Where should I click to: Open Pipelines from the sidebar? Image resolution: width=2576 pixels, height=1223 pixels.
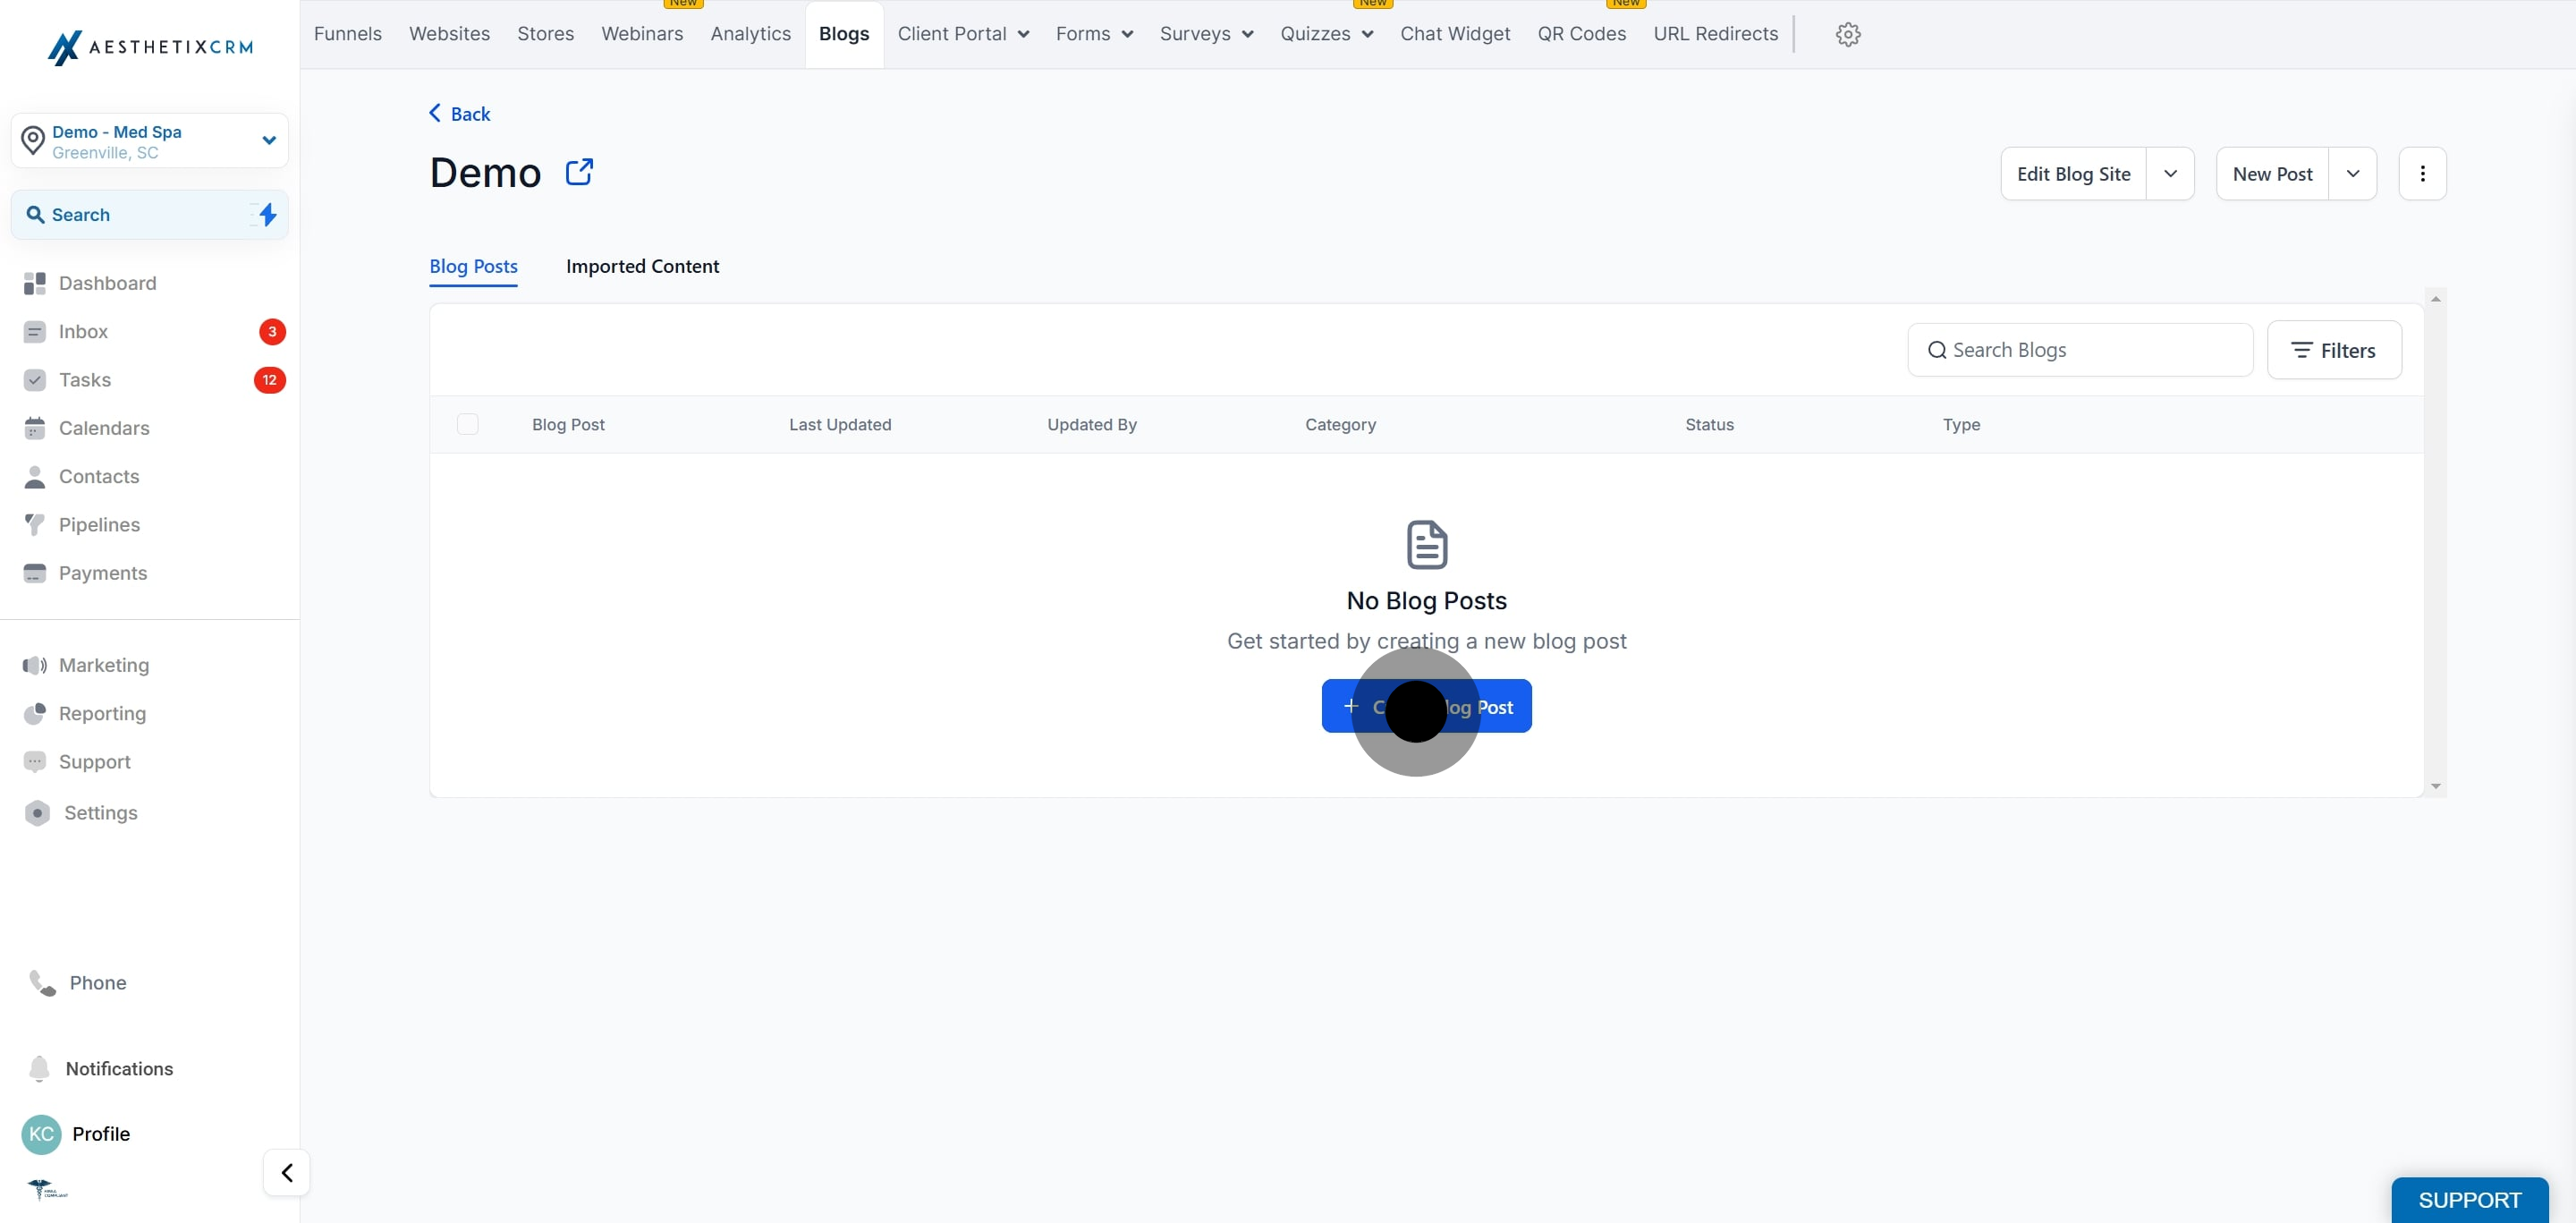[x=99, y=525]
